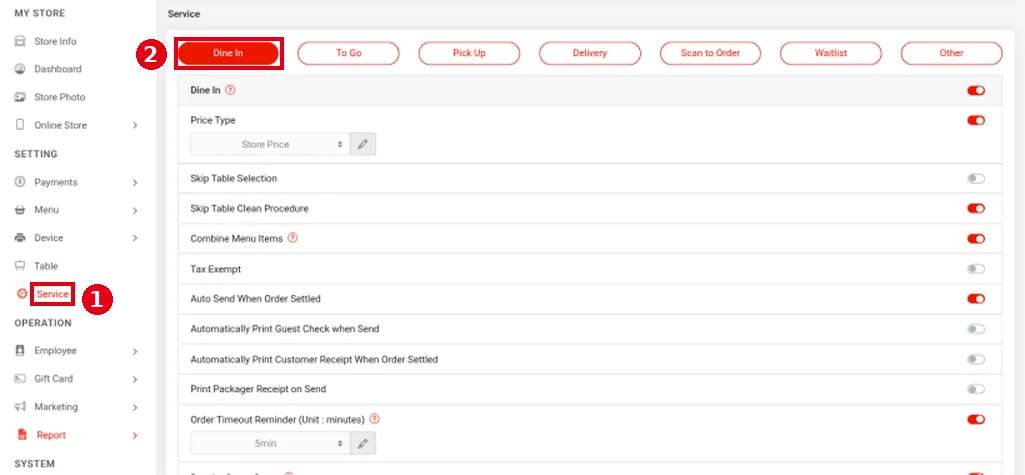Toggle the Price Type switch
This screenshot has height=475, width=1025.
coord(976,120)
